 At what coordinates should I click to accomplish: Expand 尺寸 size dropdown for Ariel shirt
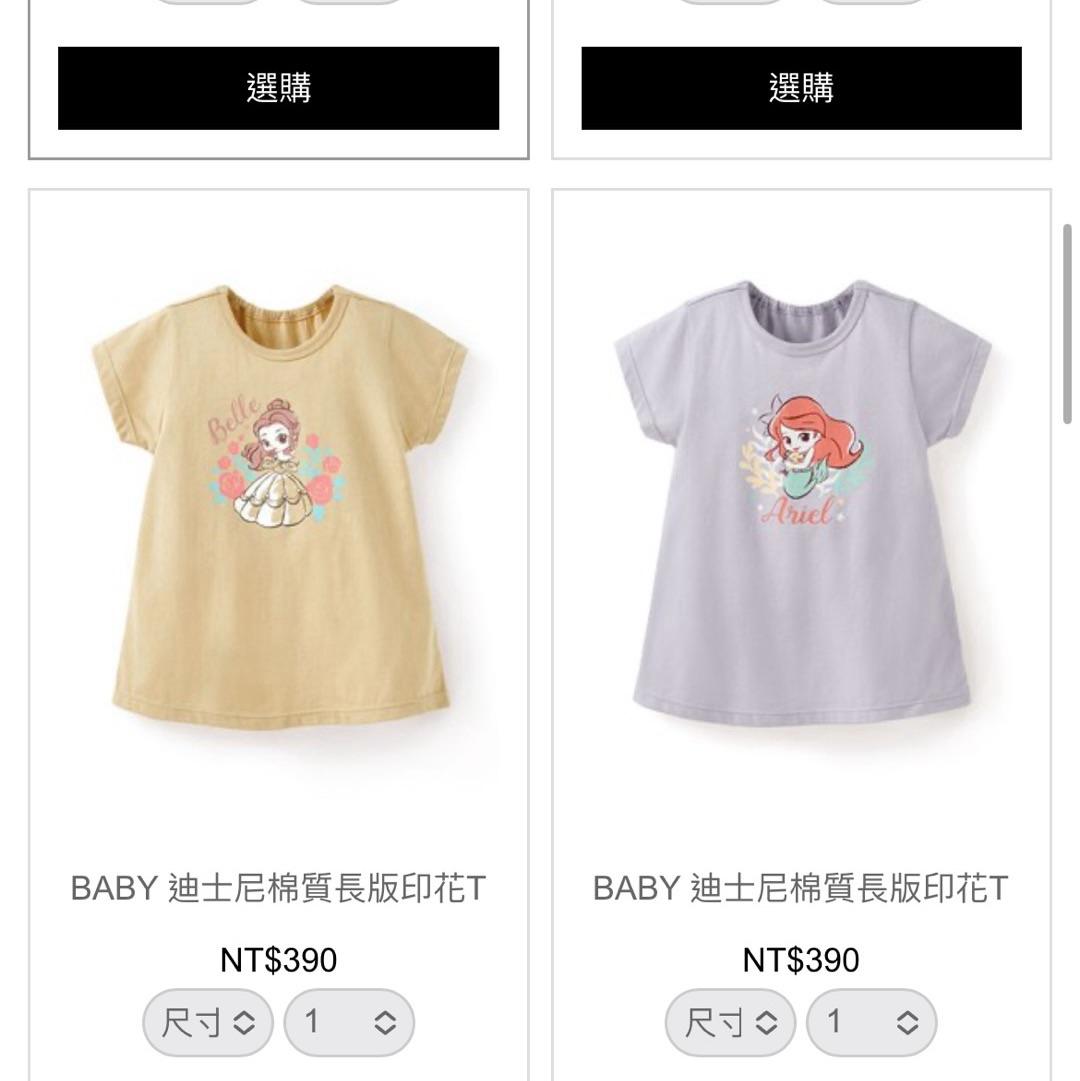pos(731,1022)
